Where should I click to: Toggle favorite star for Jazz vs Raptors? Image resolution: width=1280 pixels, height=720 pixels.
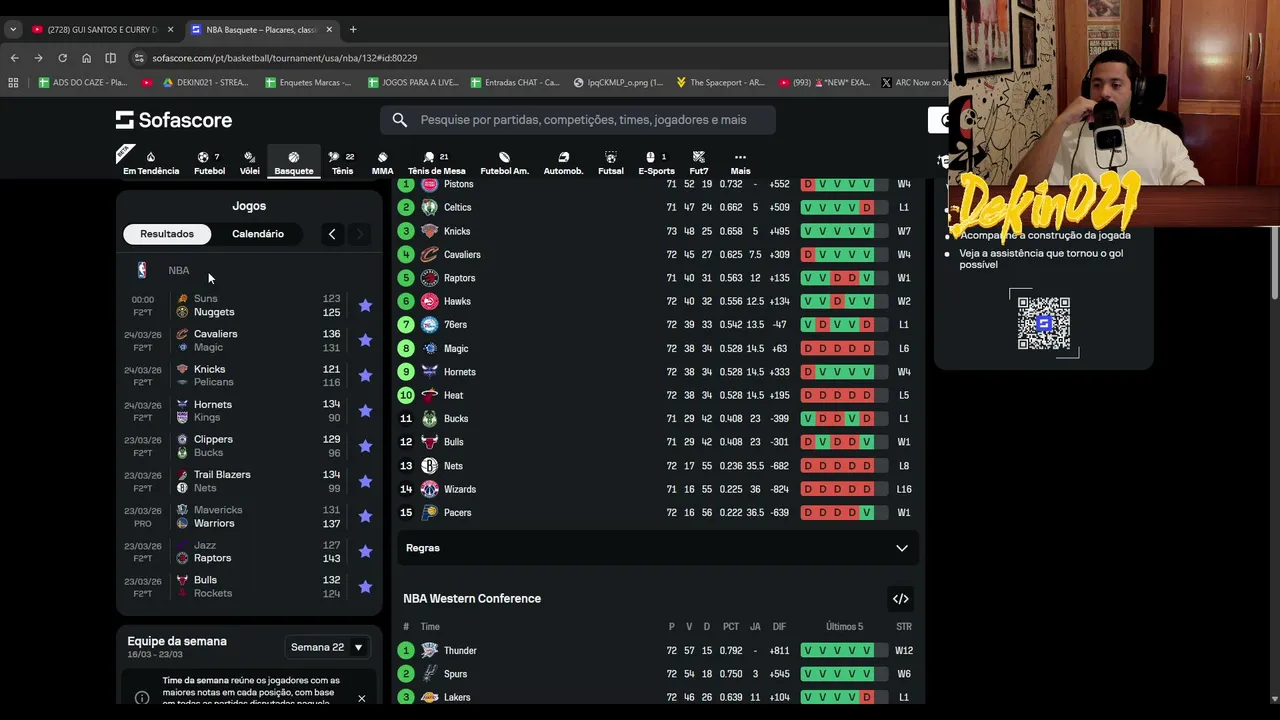click(x=365, y=551)
